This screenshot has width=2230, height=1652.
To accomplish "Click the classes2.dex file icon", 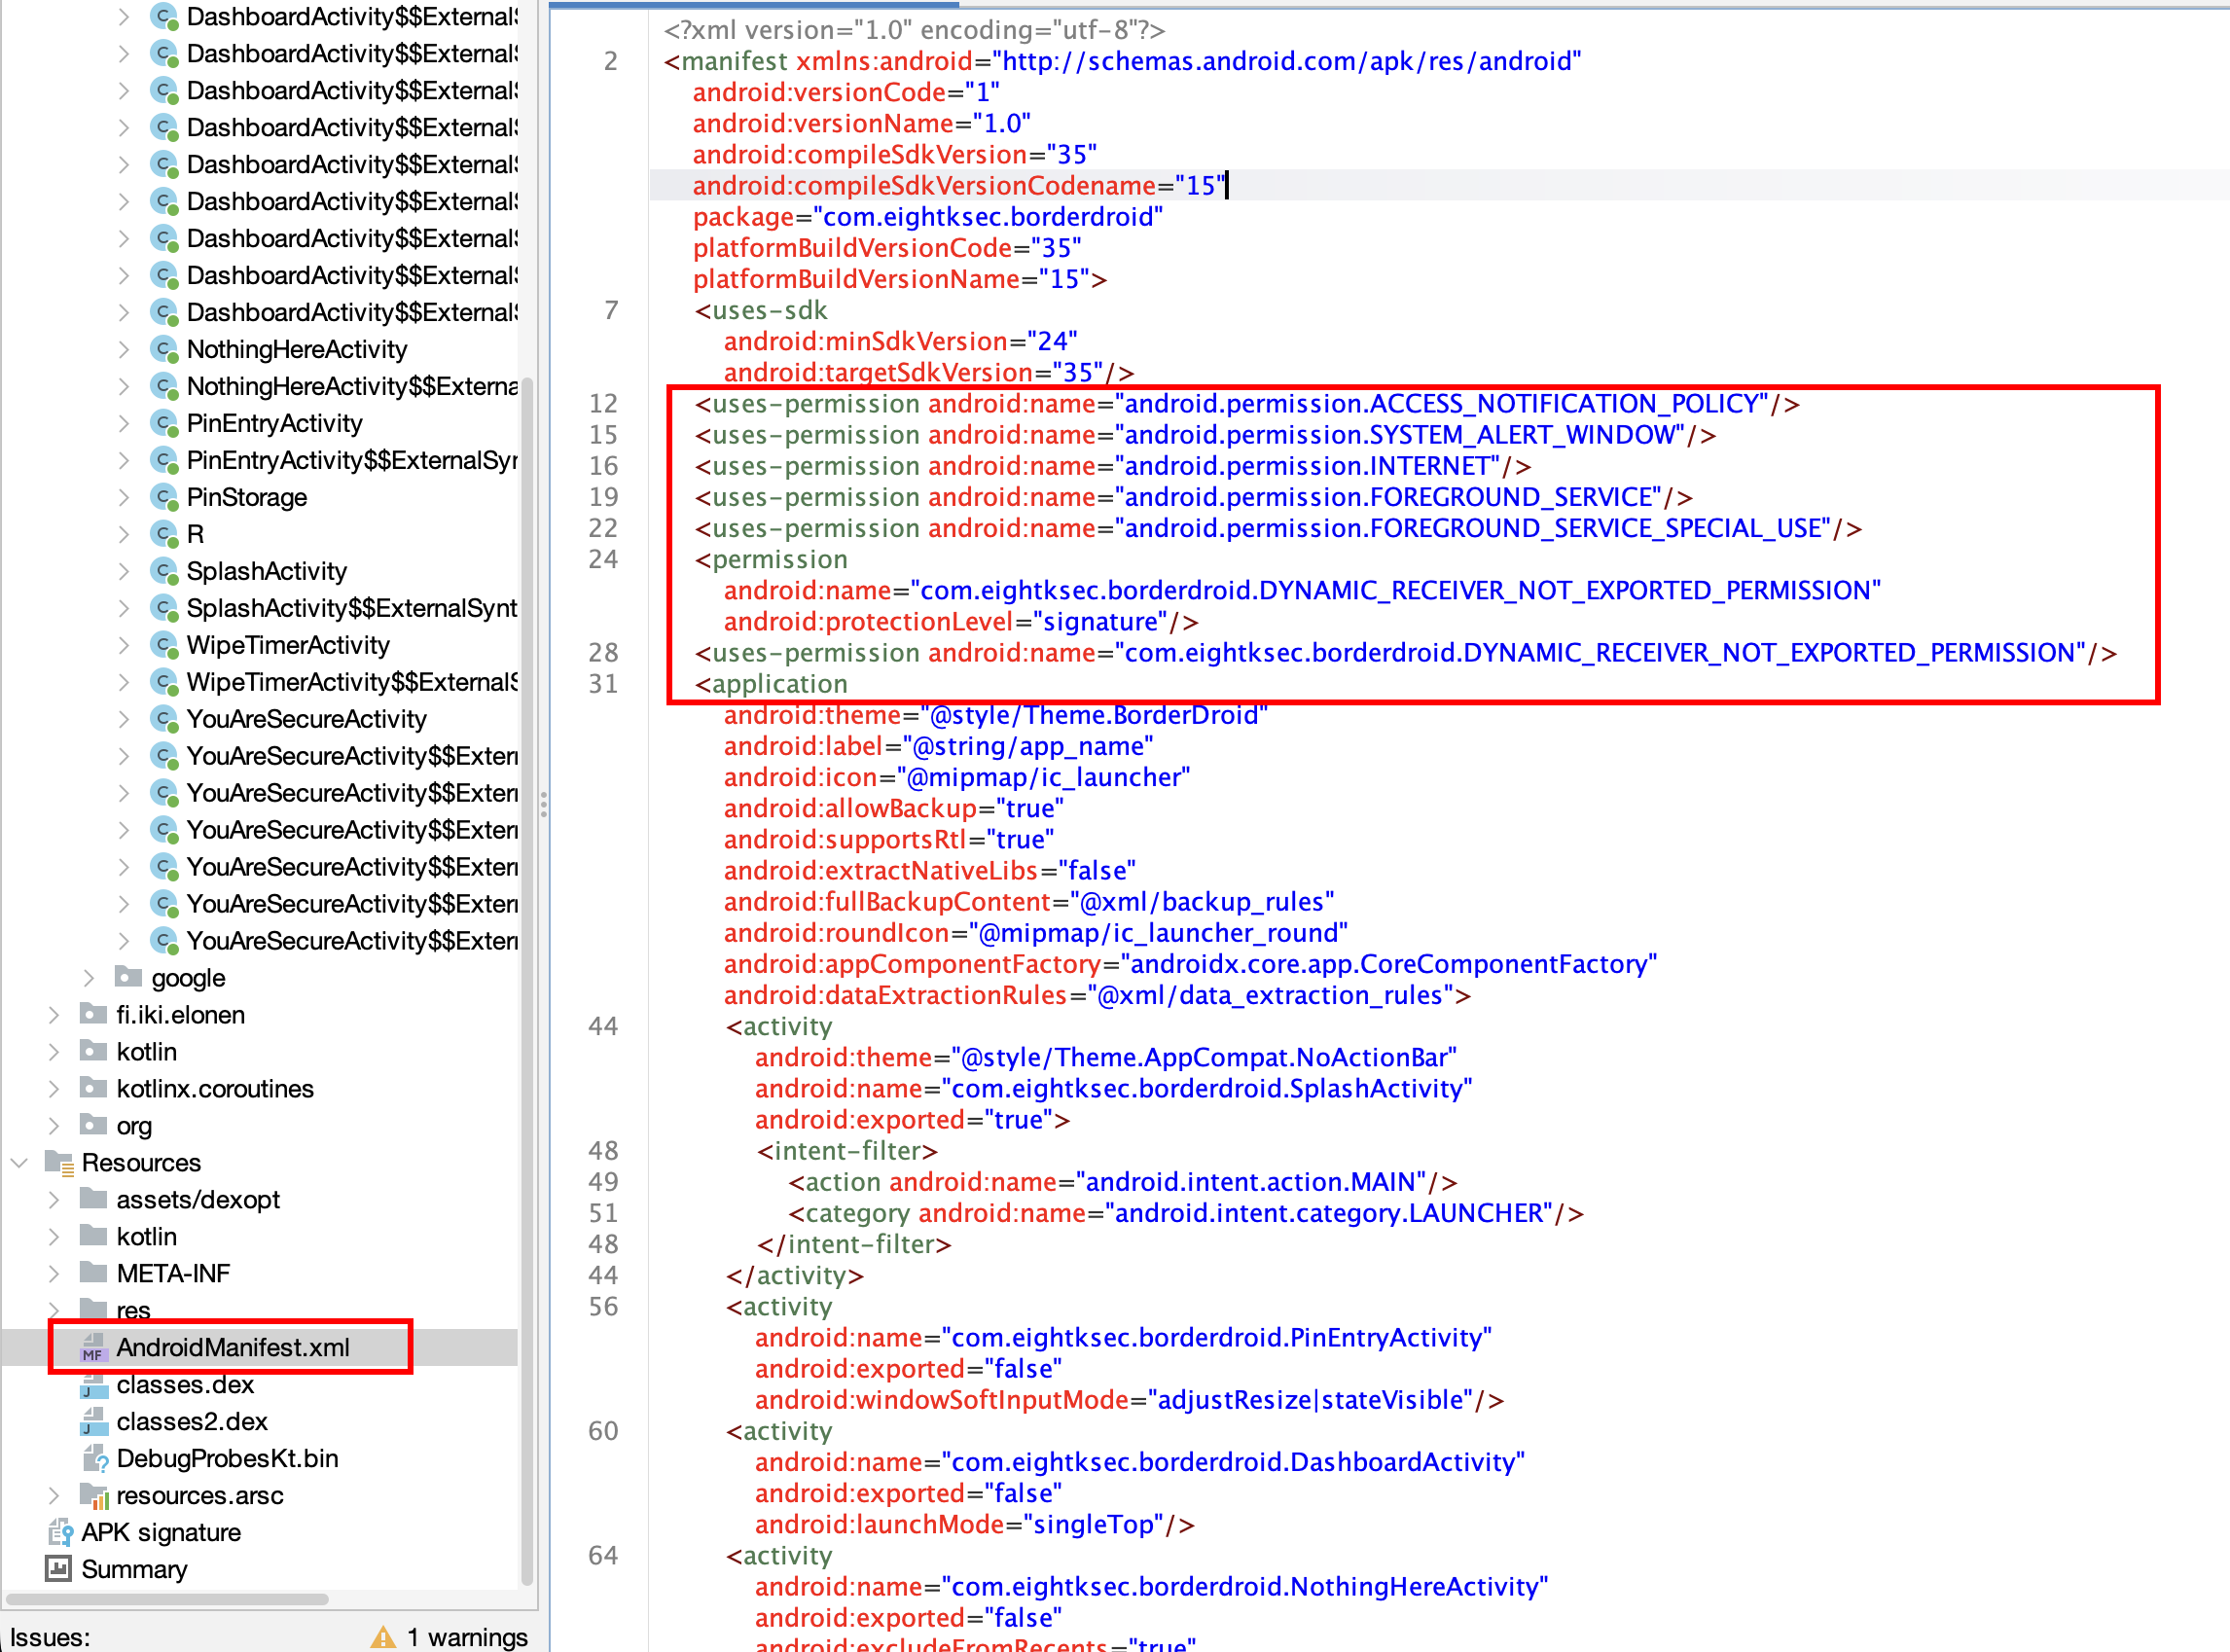I will 93,1422.
